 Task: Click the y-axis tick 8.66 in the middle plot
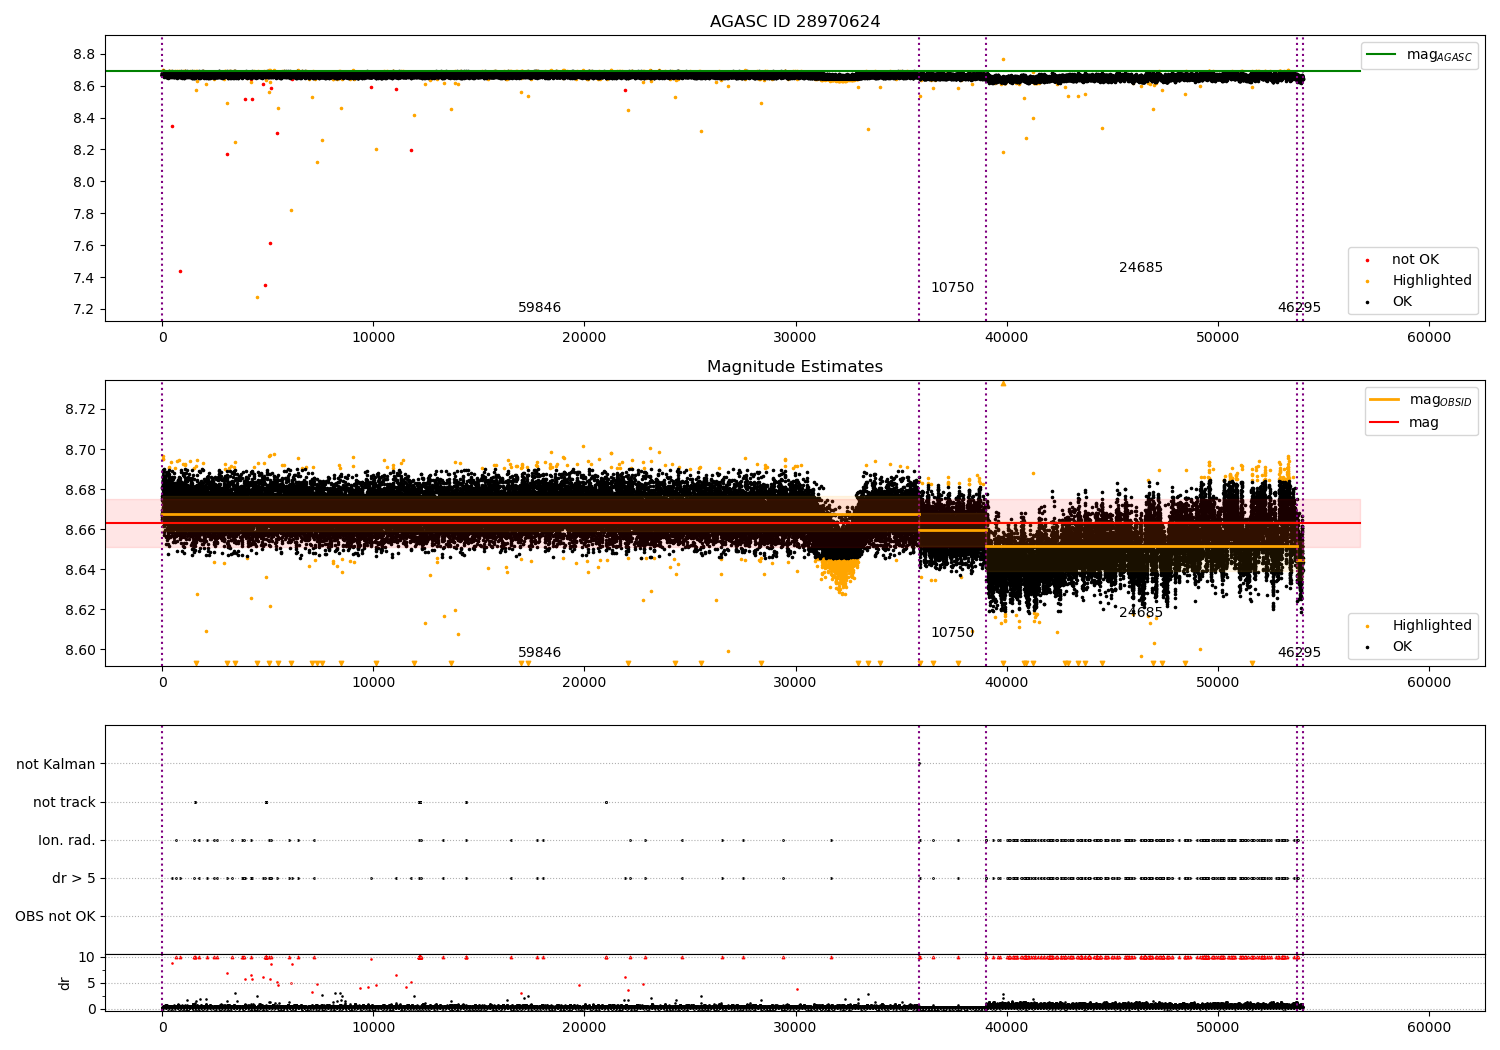(80, 530)
